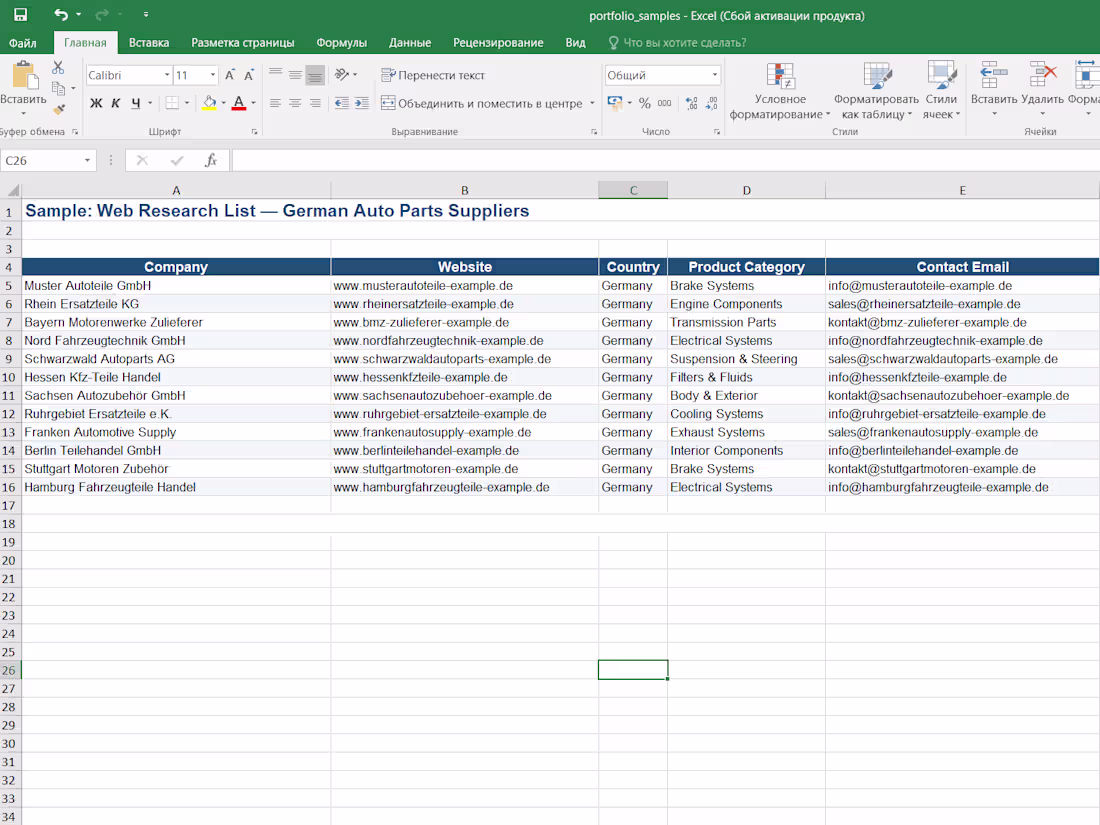Customize the Quick Access Toolbar
This screenshot has width=1100, height=825.
[x=145, y=14]
